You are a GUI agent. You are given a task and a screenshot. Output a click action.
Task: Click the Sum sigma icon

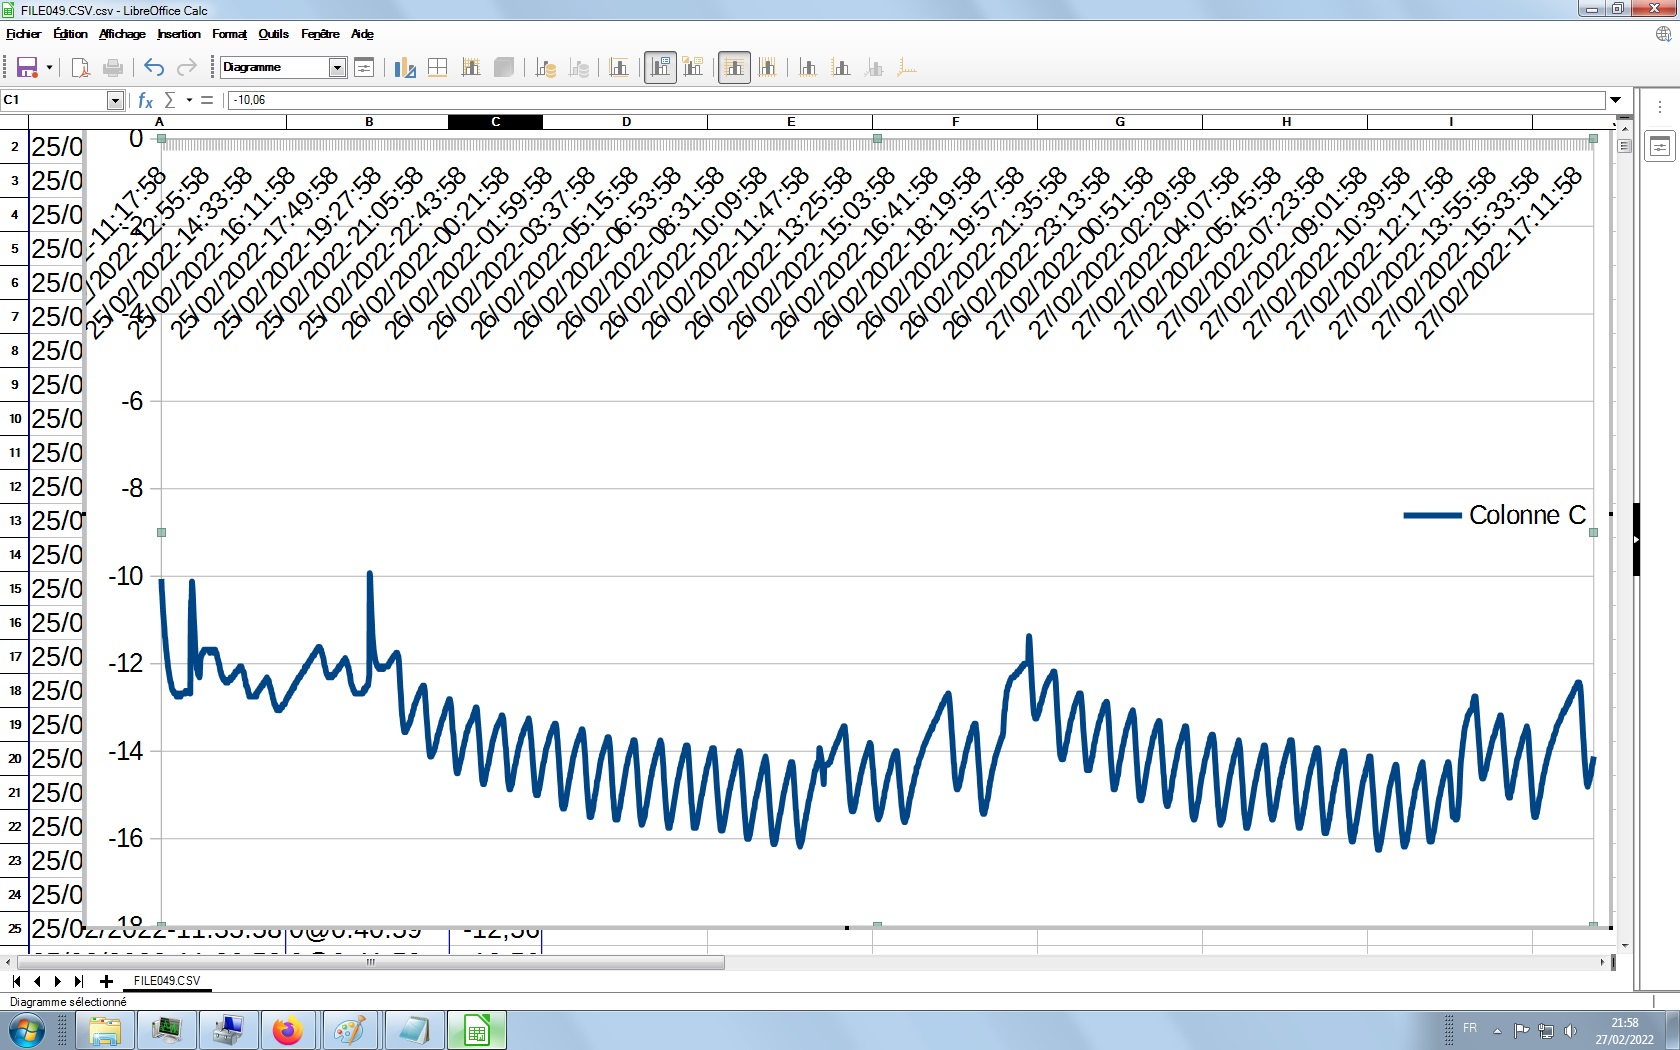[170, 100]
